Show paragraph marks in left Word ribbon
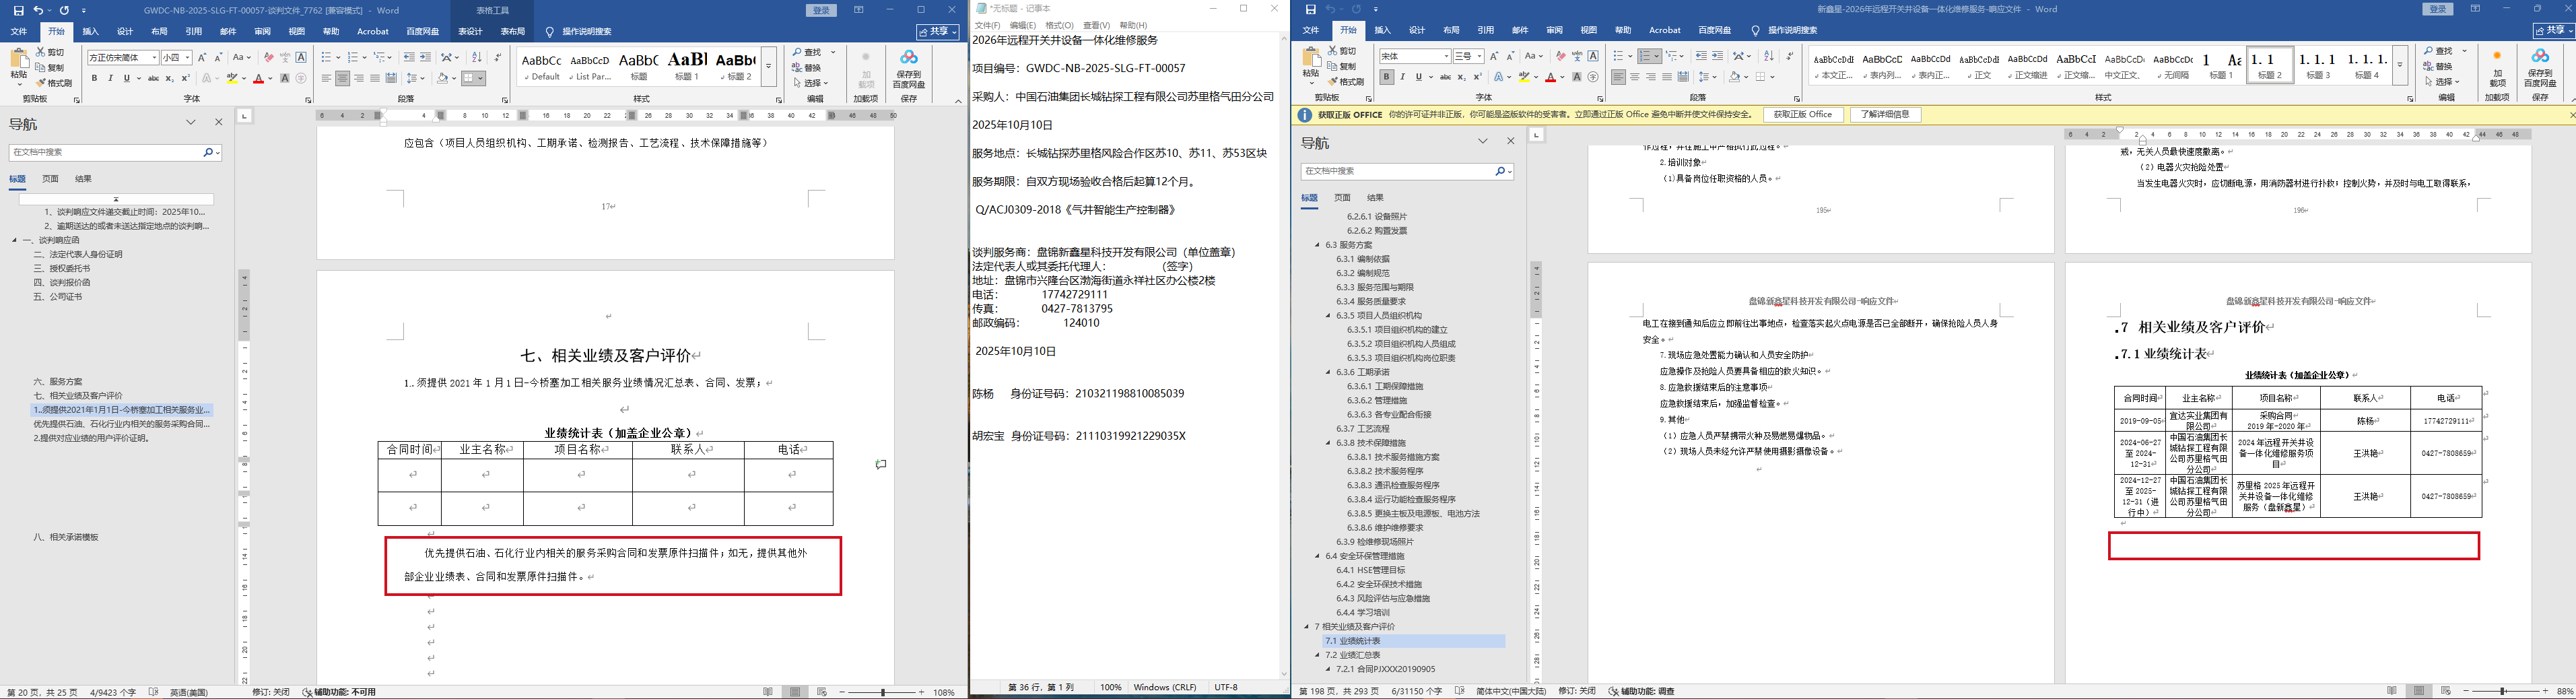The width and height of the screenshot is (2576, 699). coord(497,58)
